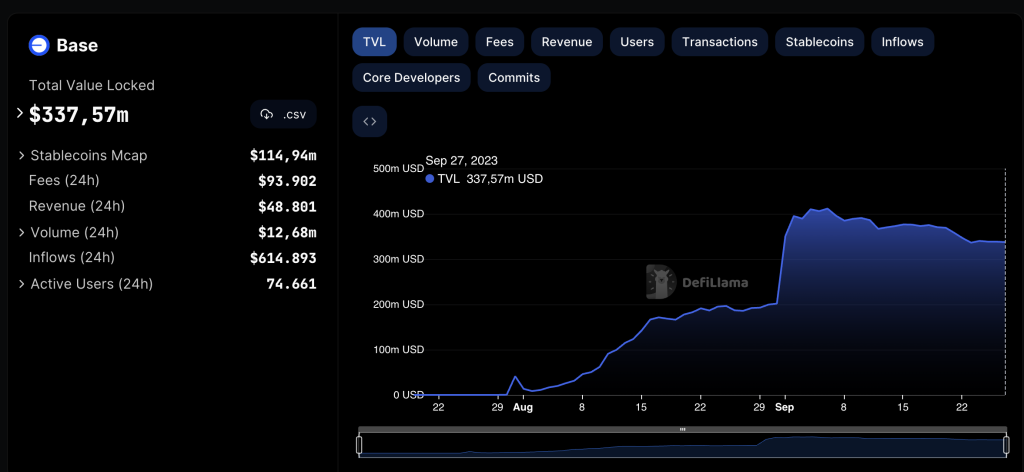The width and height of the screenshot is (1024, 472).
Task: Show the Users chart series
Action: click(637, 42)
